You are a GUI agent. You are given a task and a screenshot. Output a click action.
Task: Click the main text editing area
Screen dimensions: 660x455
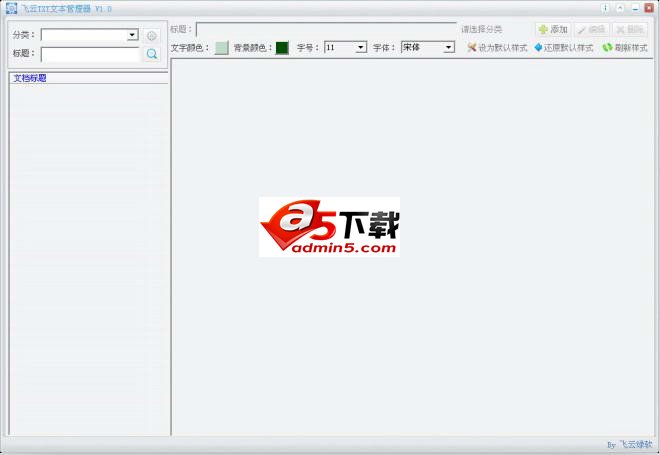point(412,247)
